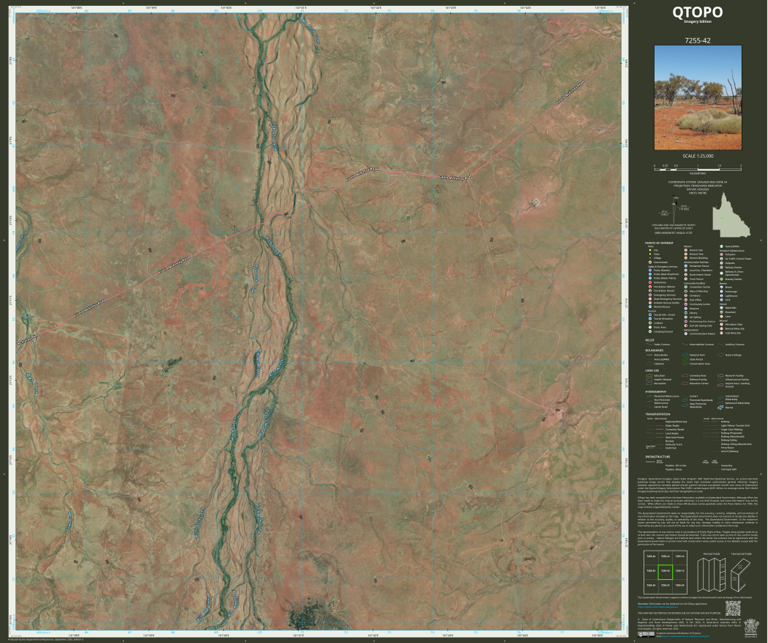
Task: Click the Post Office legend icon
Action: click(686, 300)
